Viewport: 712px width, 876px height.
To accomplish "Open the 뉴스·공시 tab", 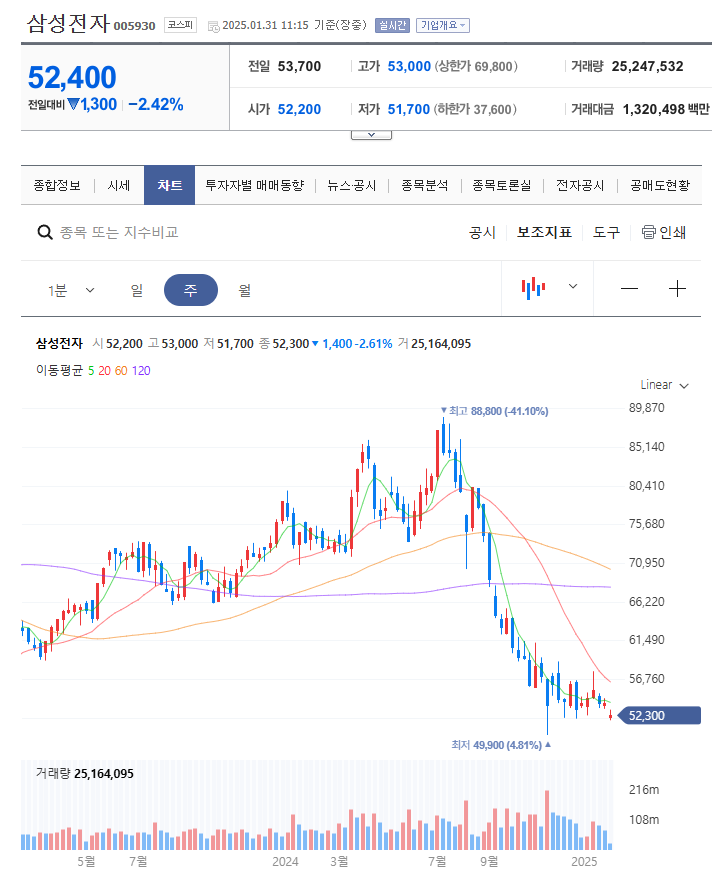I will tap(352, 185).
